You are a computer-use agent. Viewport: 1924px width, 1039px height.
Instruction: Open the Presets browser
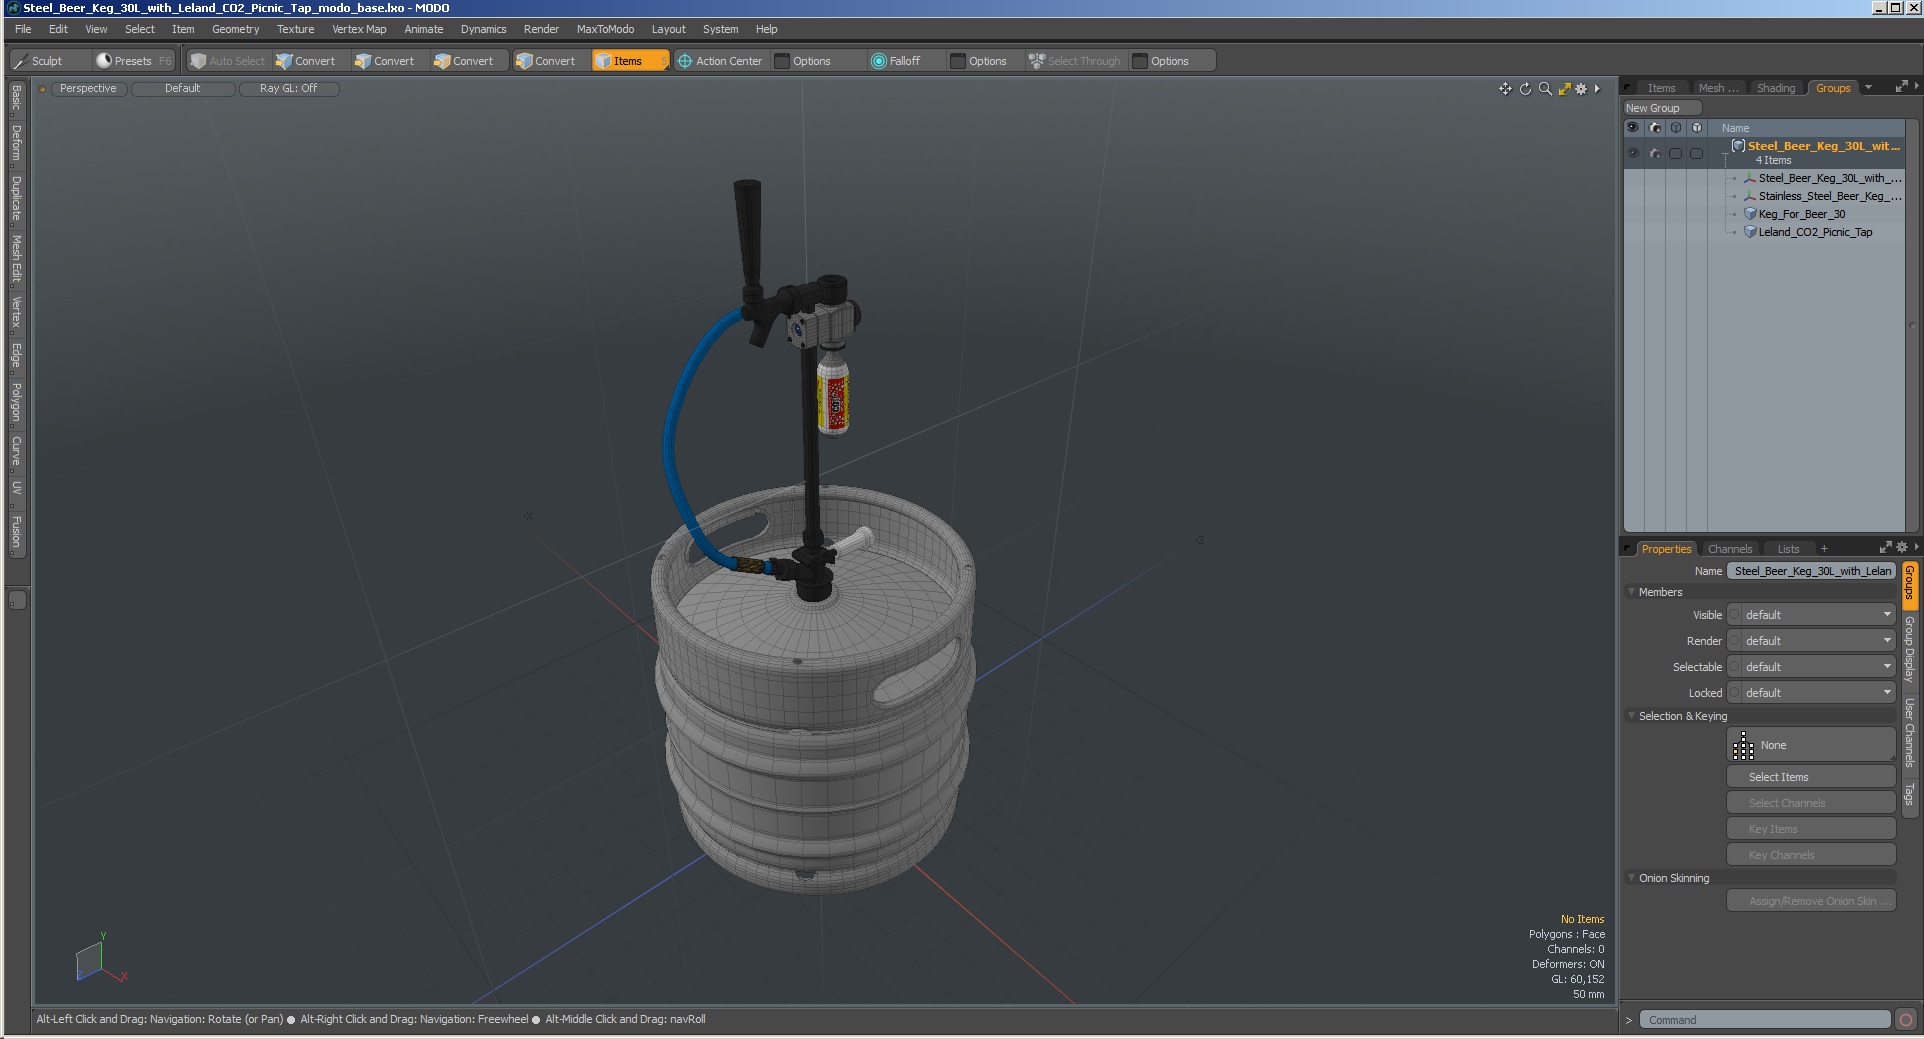pyautogui.click(x=132, y=61)
